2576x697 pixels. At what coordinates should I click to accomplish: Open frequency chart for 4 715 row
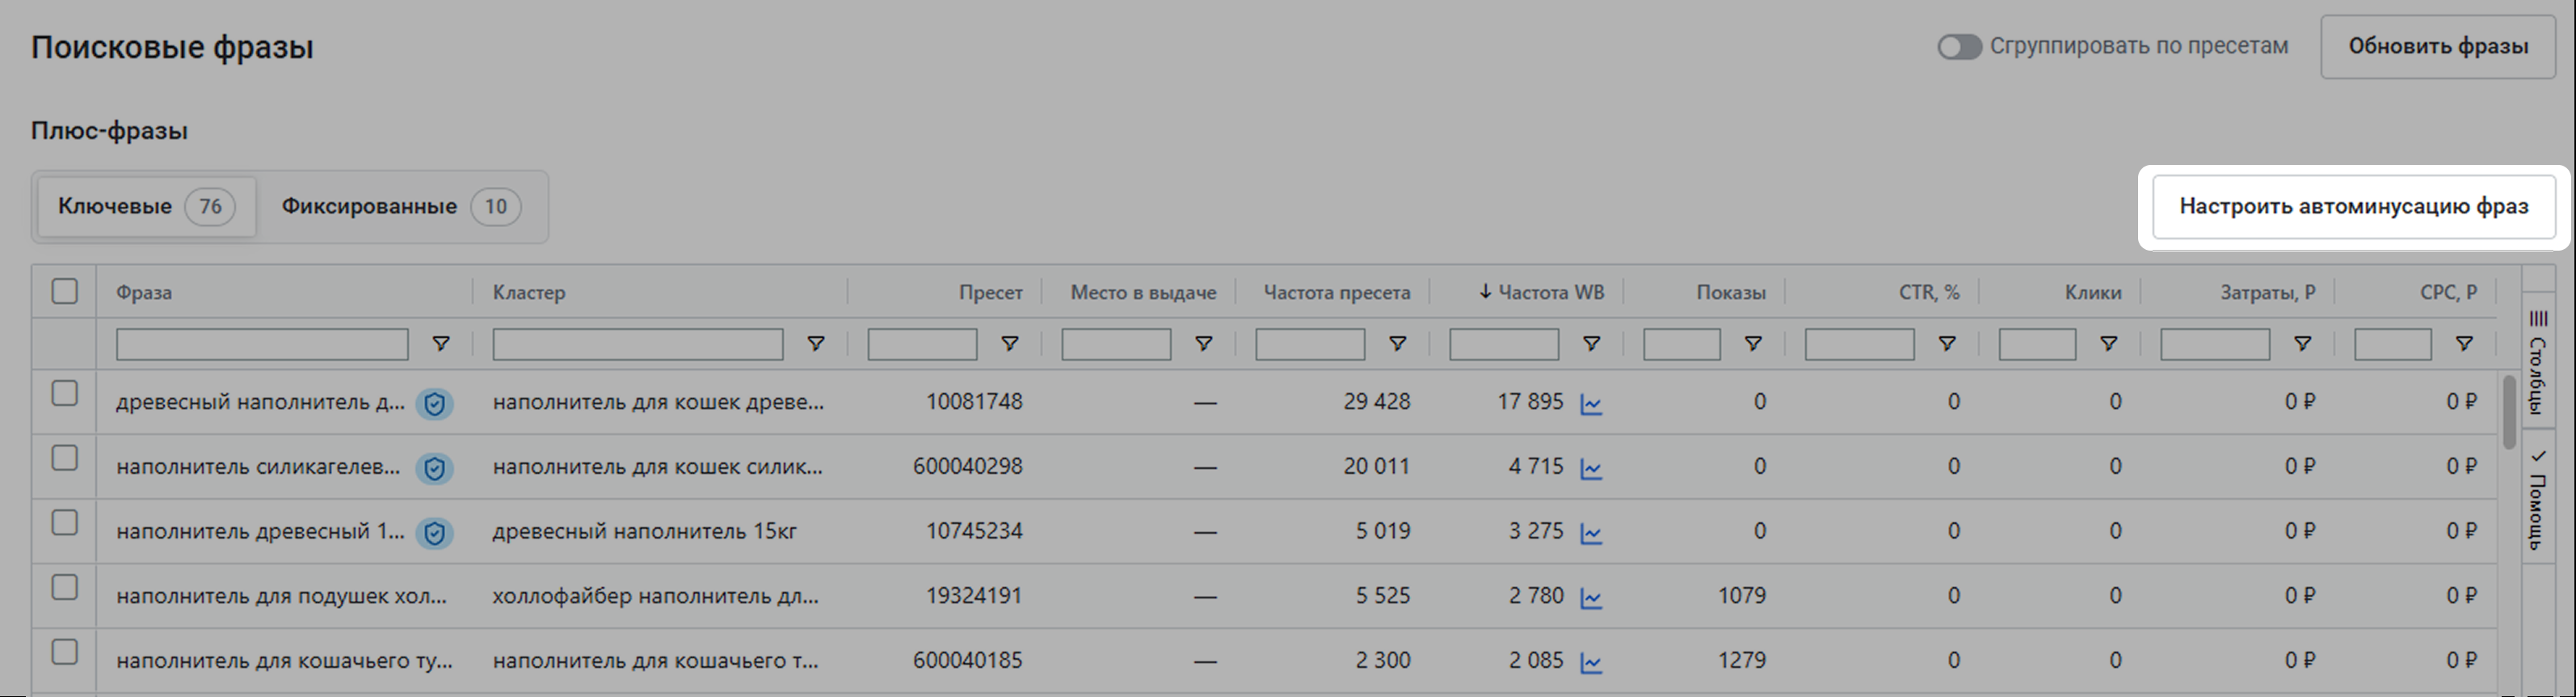[1591, 468]
